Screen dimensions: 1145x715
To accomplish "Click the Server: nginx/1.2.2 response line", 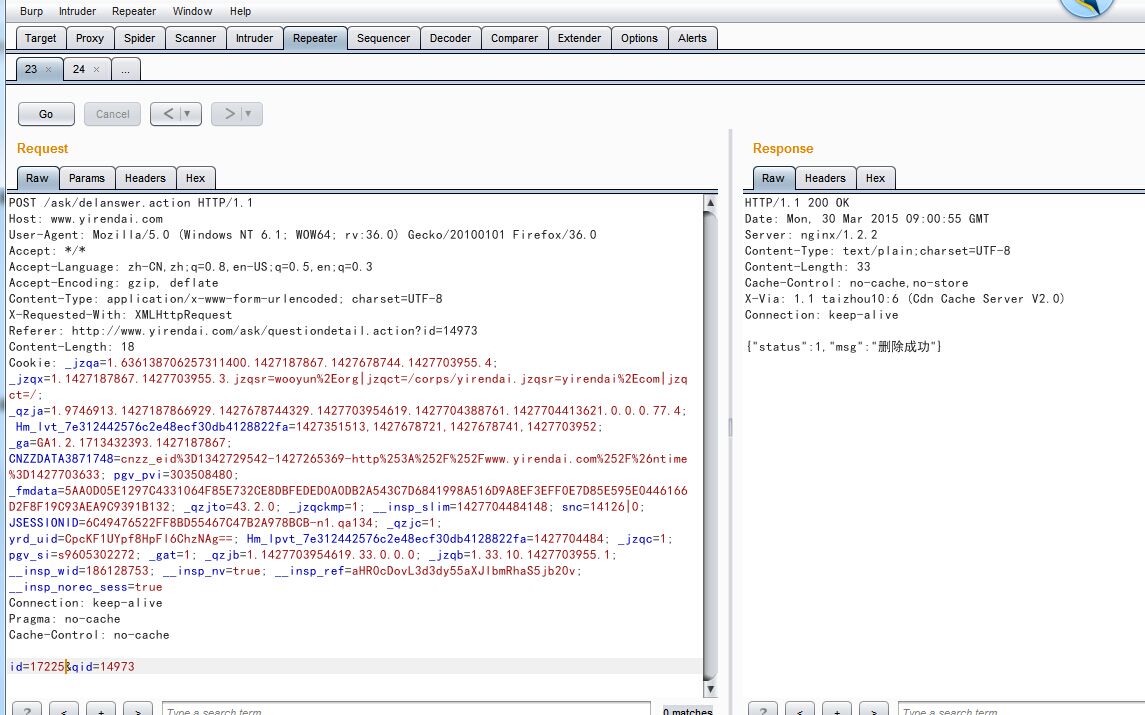I will (811, 235).
